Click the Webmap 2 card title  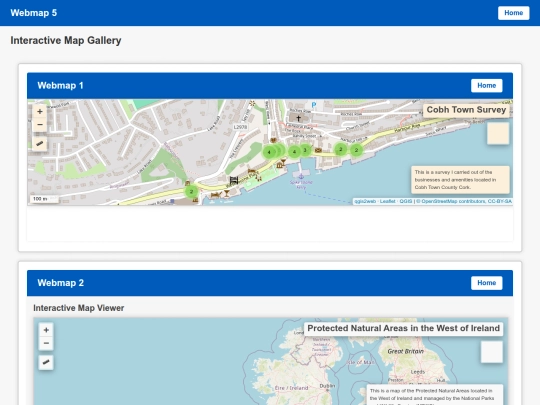click(x=61, y=283)
